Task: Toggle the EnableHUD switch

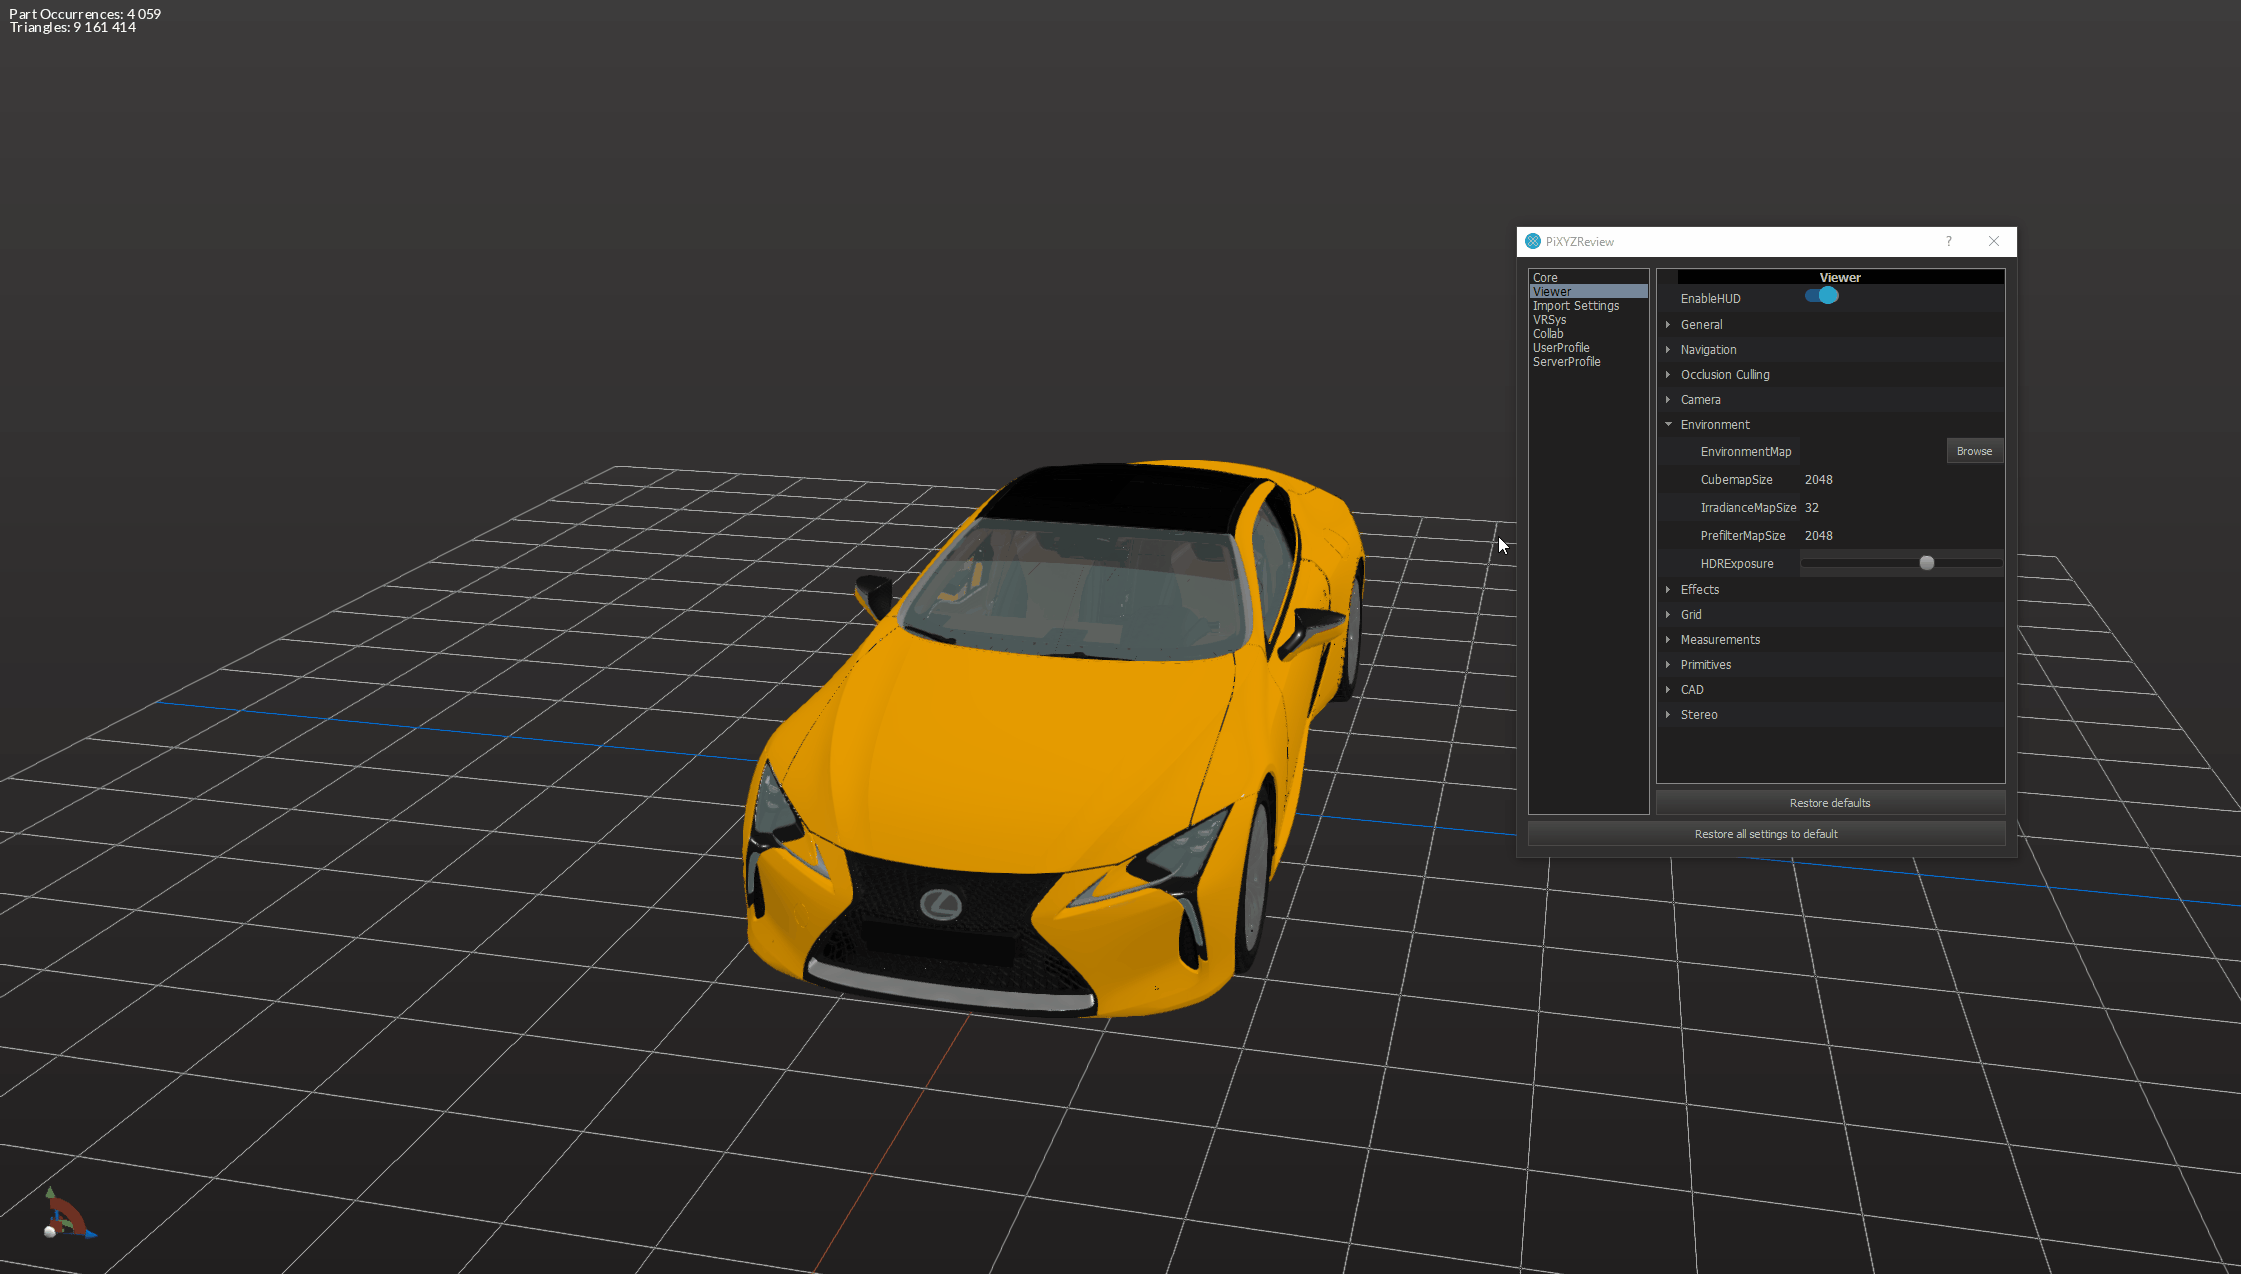Action: click(1821, 296)
